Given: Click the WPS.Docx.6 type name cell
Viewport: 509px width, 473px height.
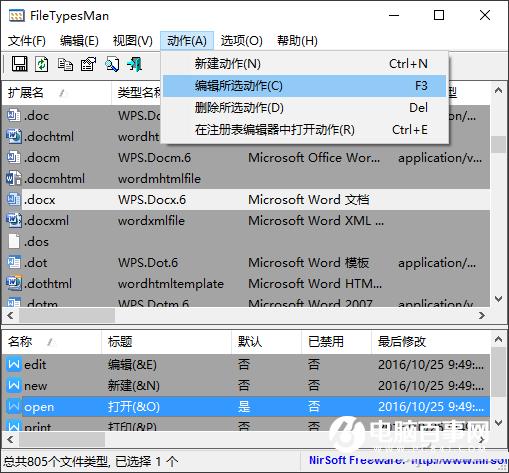Looking at the screenshot, I should [152, 200].
